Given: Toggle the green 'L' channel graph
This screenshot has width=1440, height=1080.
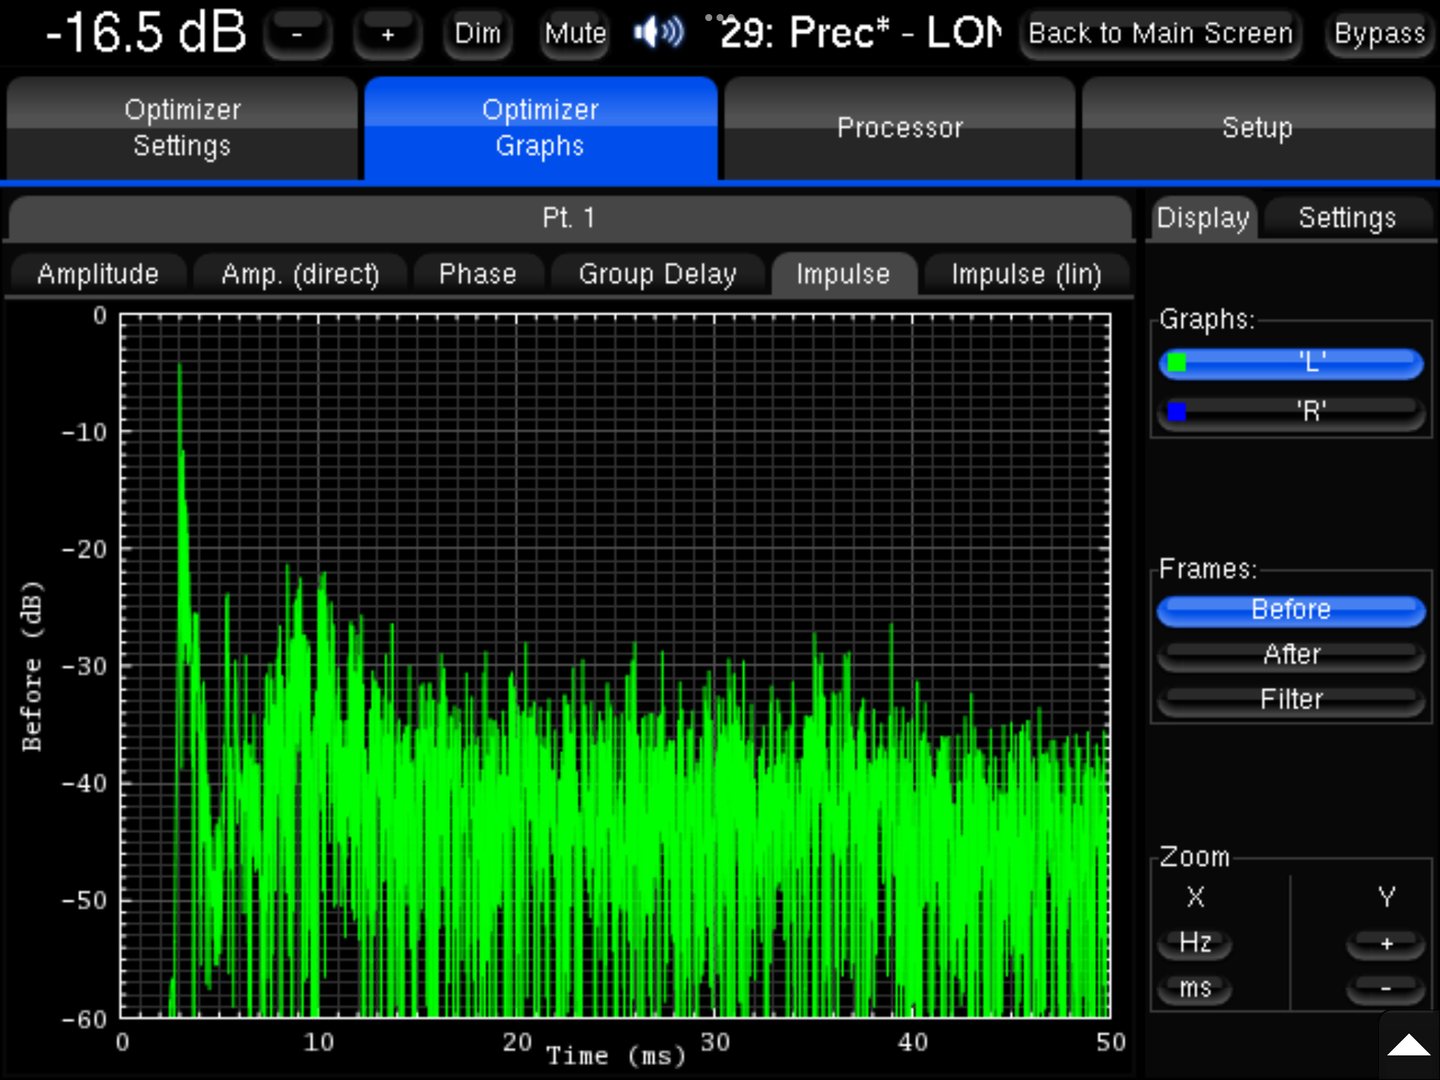Looking at the screenshot, I should click(1291, 363).
